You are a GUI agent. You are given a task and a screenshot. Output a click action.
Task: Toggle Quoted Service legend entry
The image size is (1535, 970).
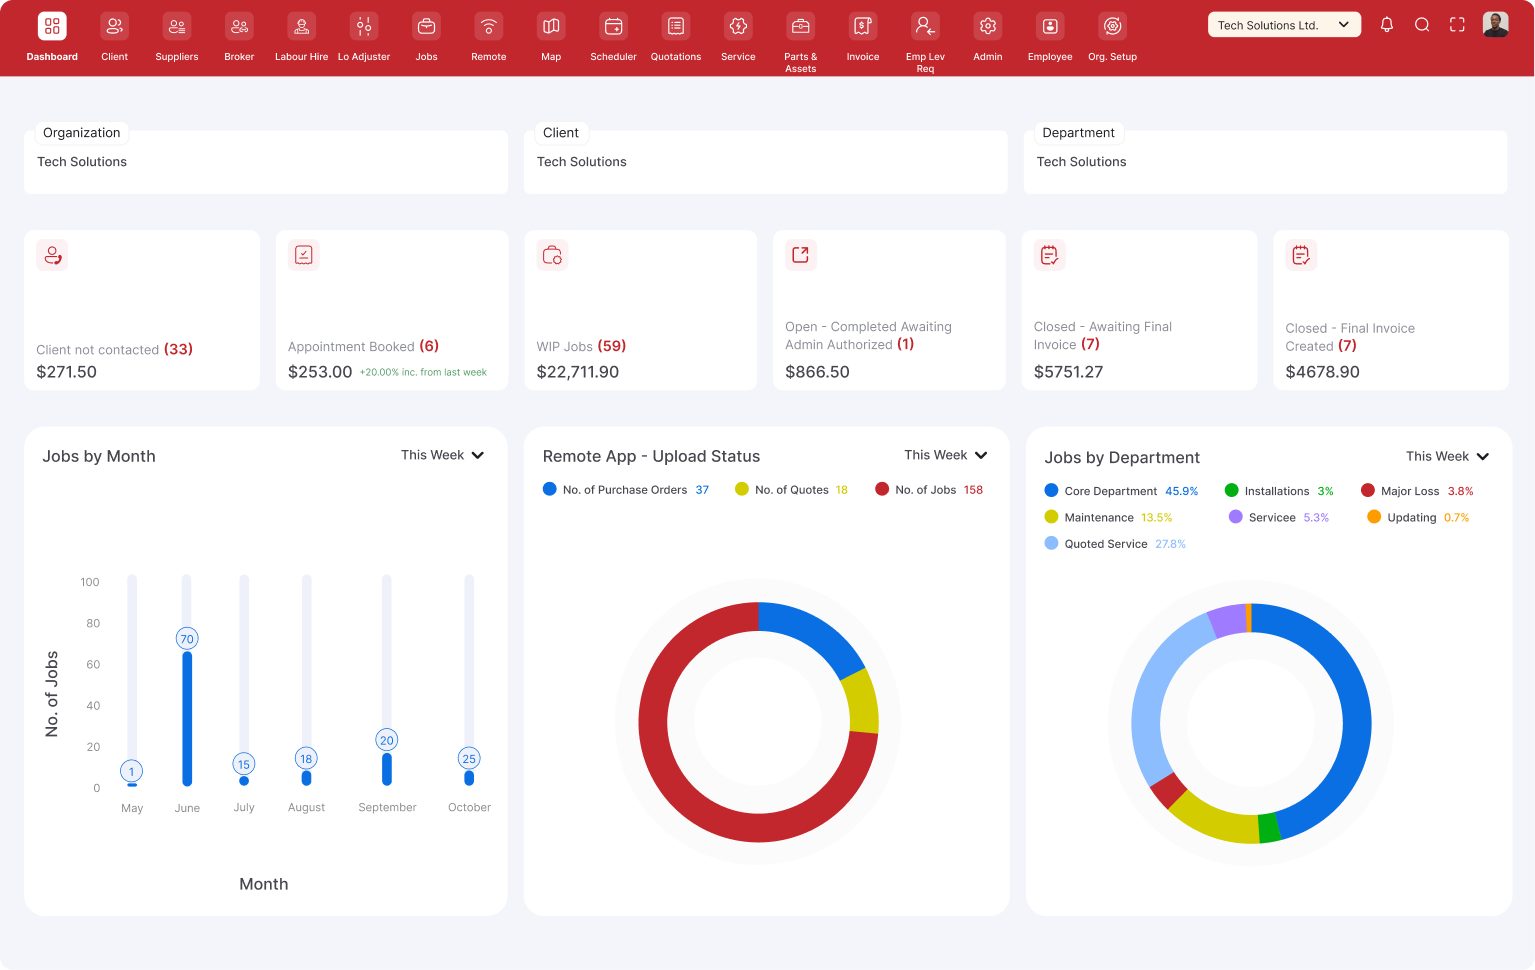pos(1105,544)
